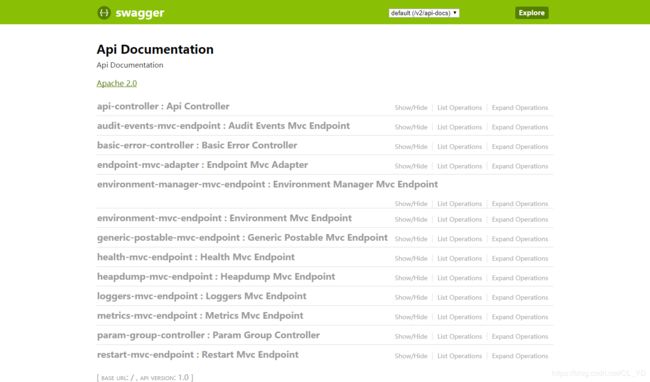List Operations for param-group-controller
This screenshot has width=650, height=382.
pyautogui.click(x=459, y=336)
